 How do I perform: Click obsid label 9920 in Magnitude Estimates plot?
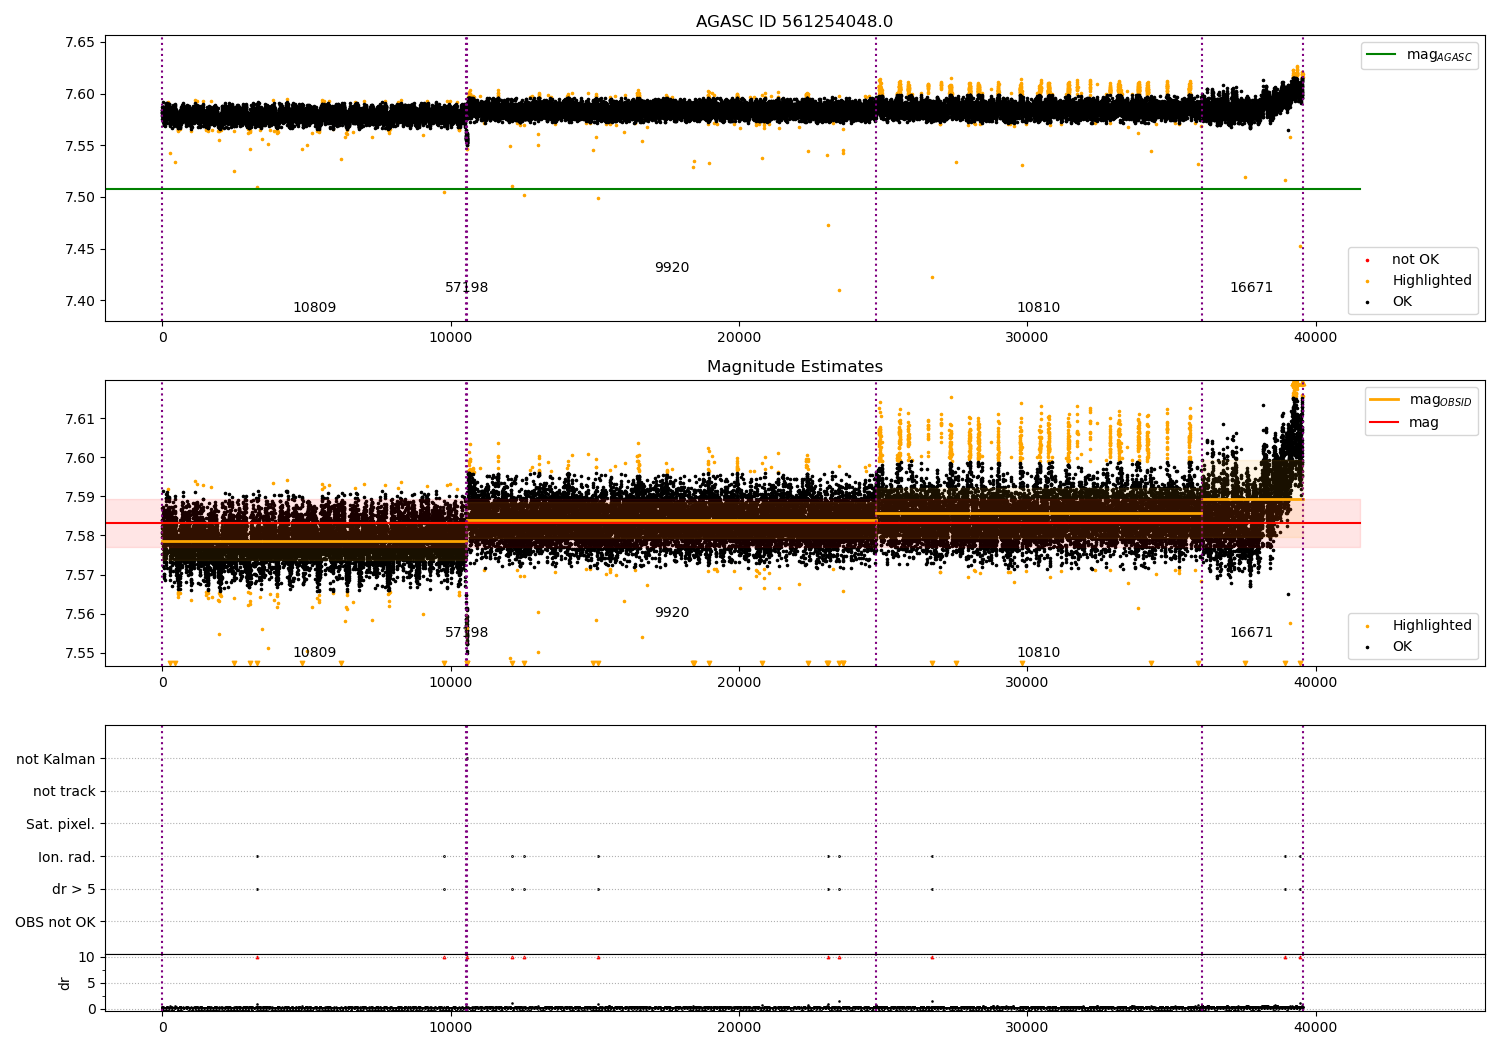[x=672, y=613]
